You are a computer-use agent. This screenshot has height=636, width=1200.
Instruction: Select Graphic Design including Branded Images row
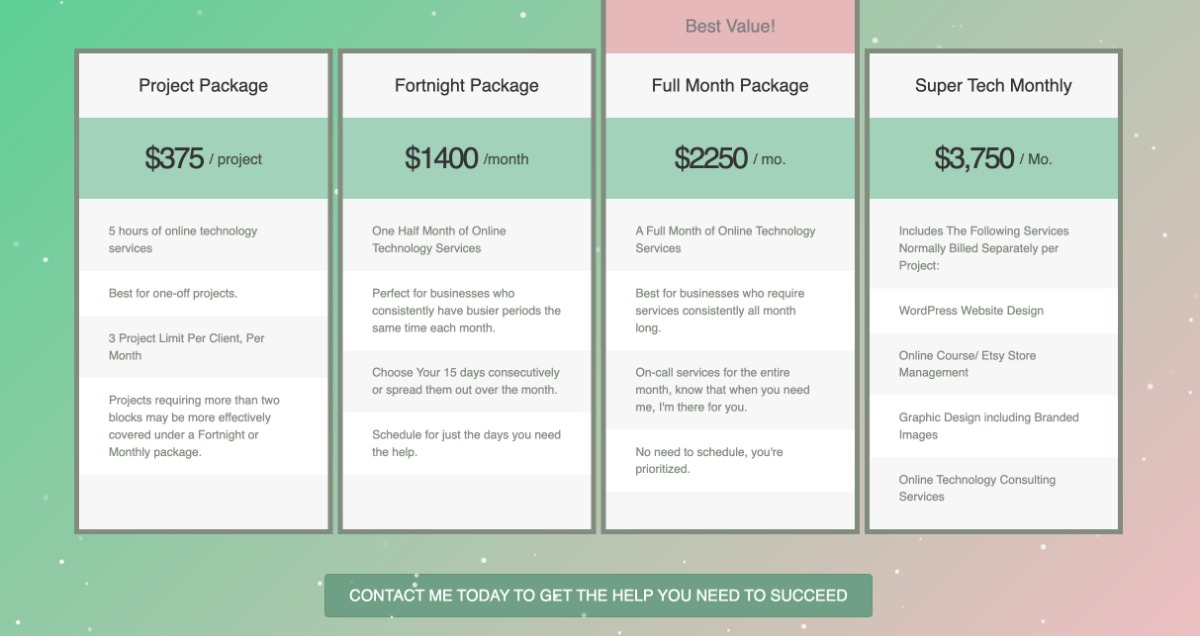[x=988, y=426]
